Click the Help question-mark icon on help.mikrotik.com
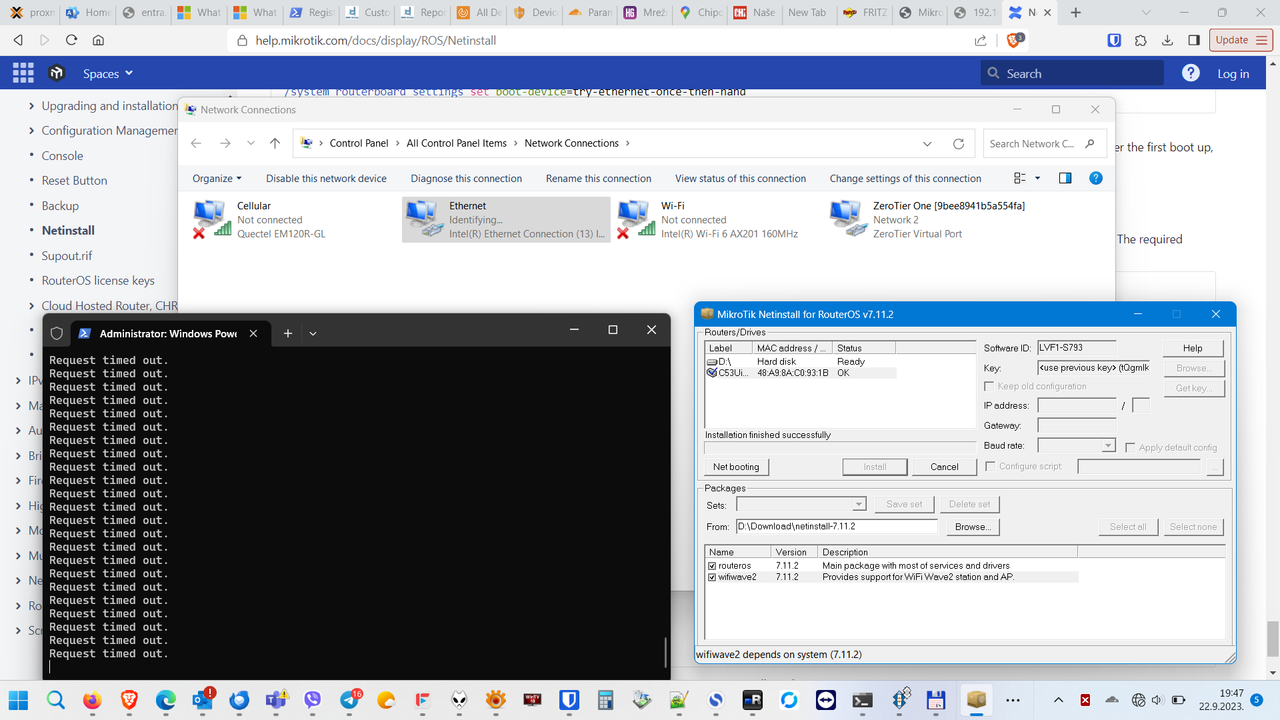The height and width of the screenshot is (720, 1280). pos(1190,73)
